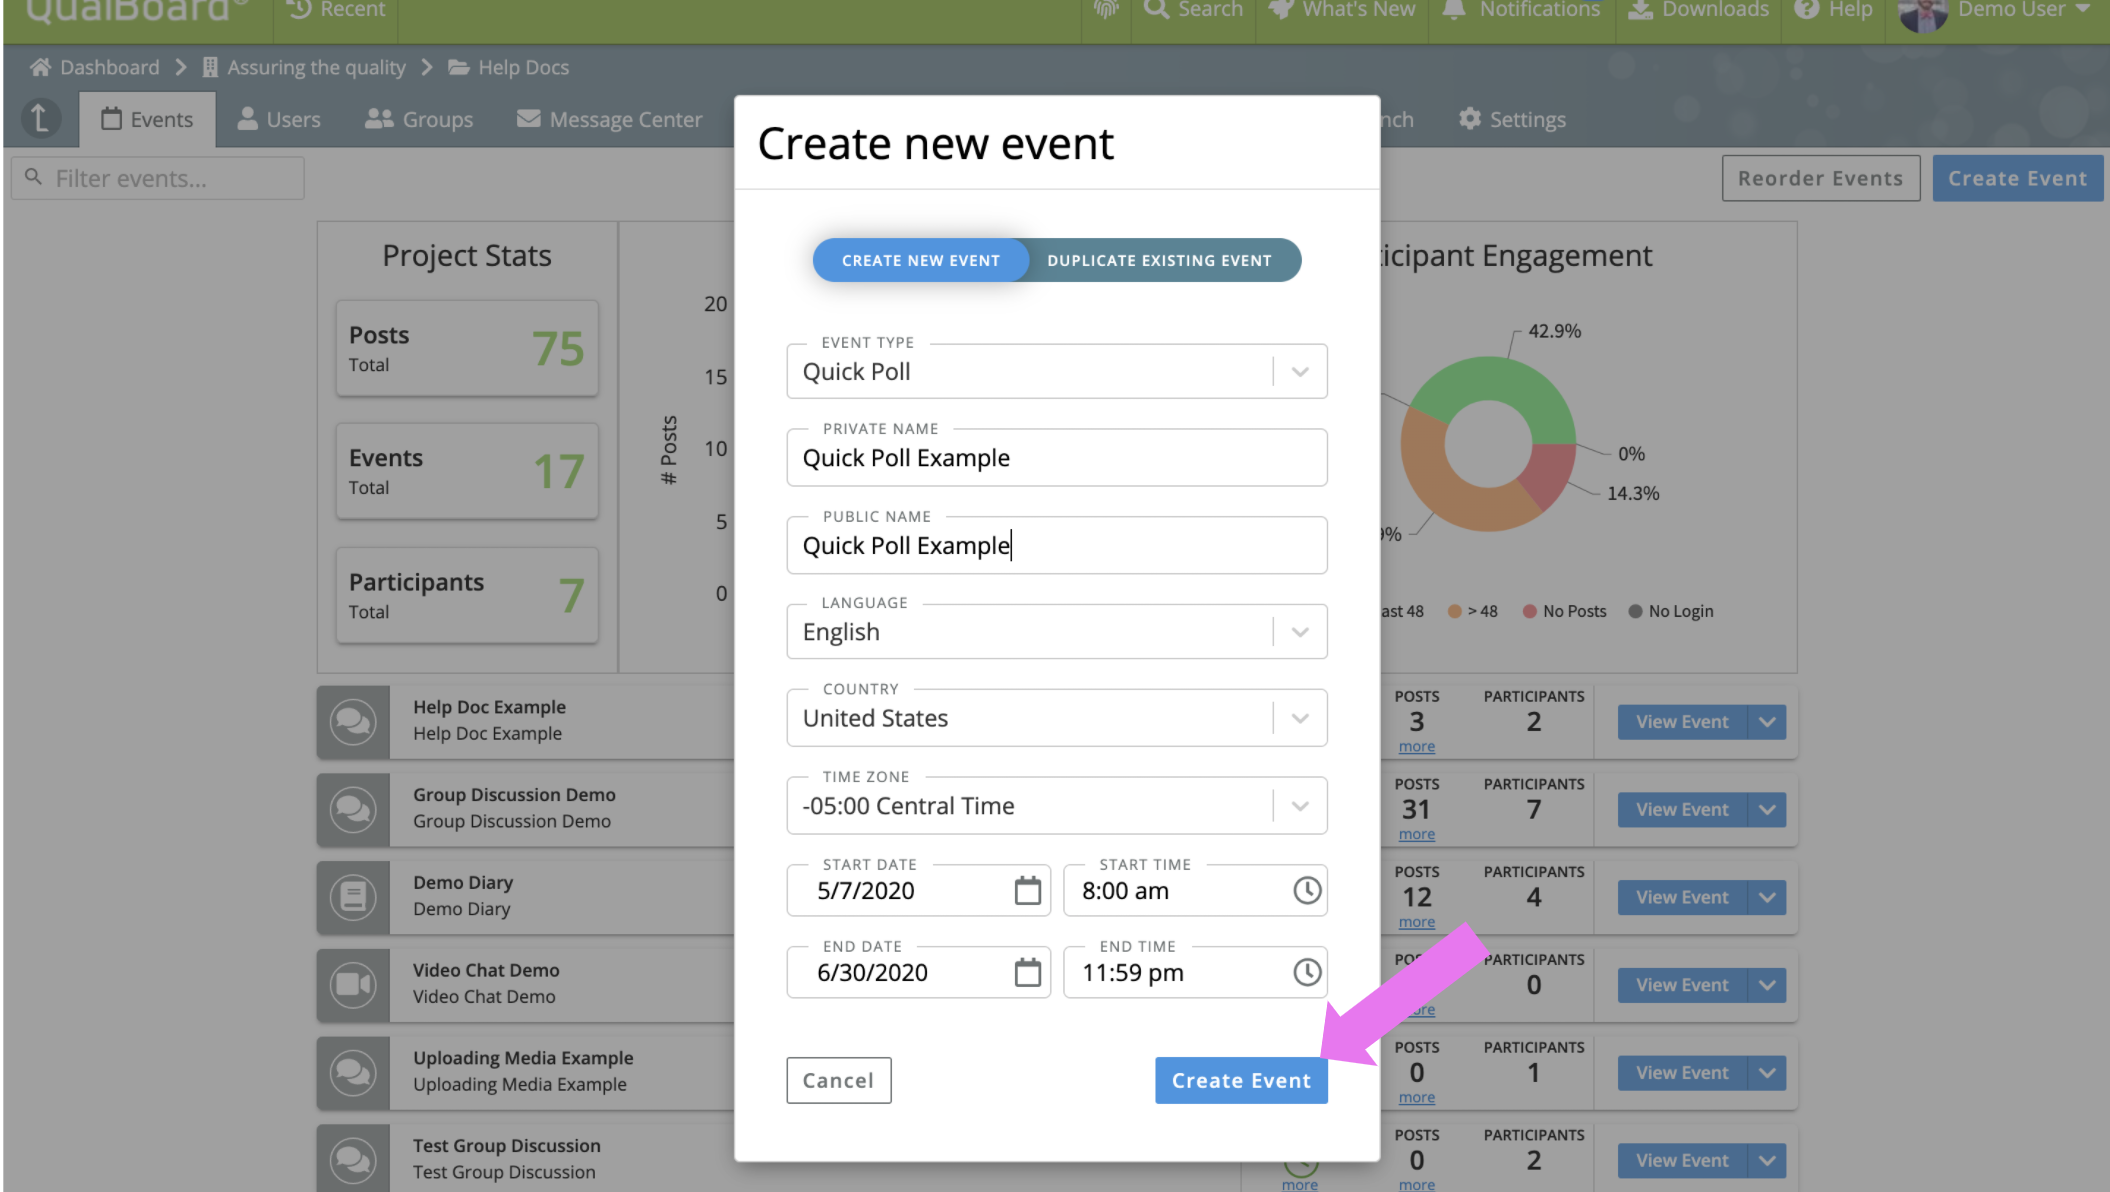The width and height of the screenshot is (2110, 1192).
Task: Expand the Event Type dropdown
Action: click(1299, 372)
